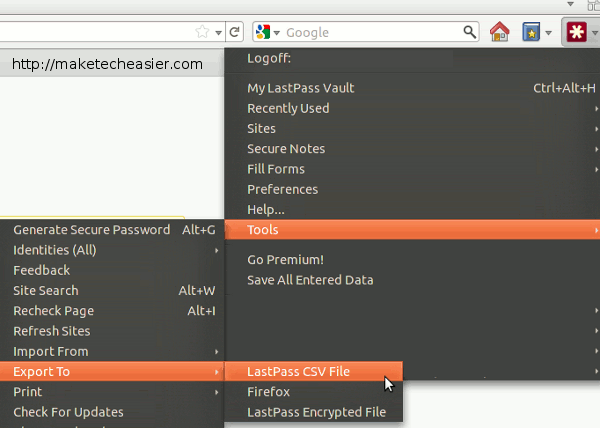600x428 pixels.
Task: Open the Google search engine icon
Action: [263, 32]
